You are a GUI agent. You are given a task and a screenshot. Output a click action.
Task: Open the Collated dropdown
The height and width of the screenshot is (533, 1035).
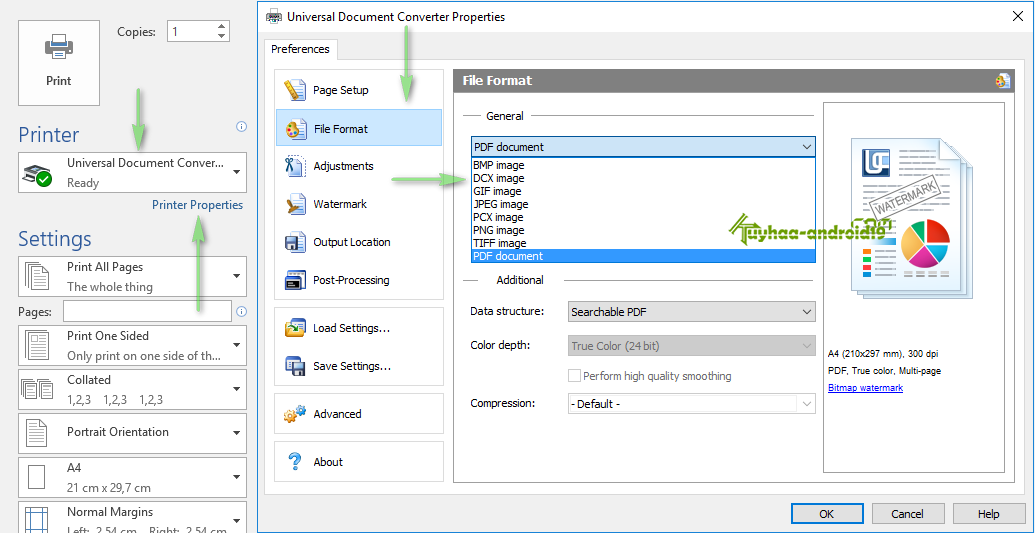(x=133, y=389)
